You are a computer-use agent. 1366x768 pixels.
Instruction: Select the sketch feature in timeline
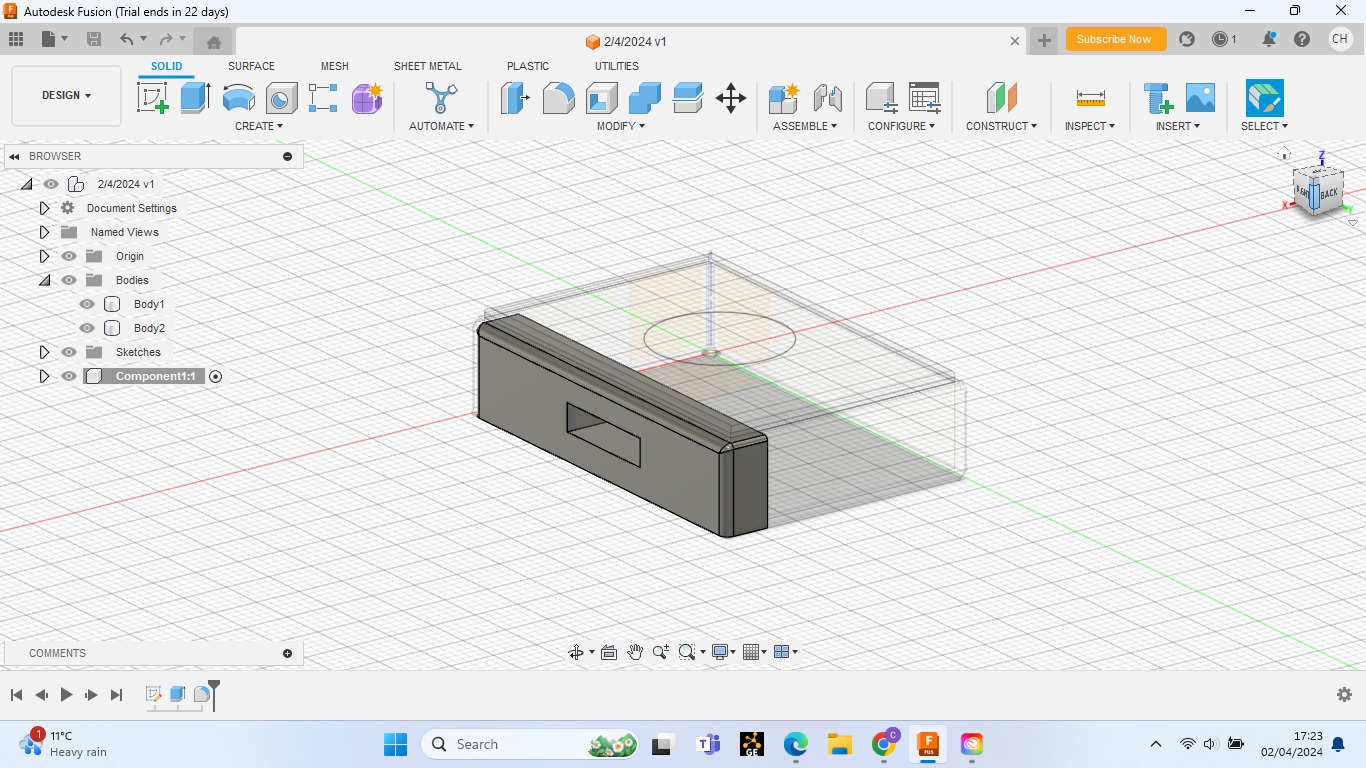[154, 694]
